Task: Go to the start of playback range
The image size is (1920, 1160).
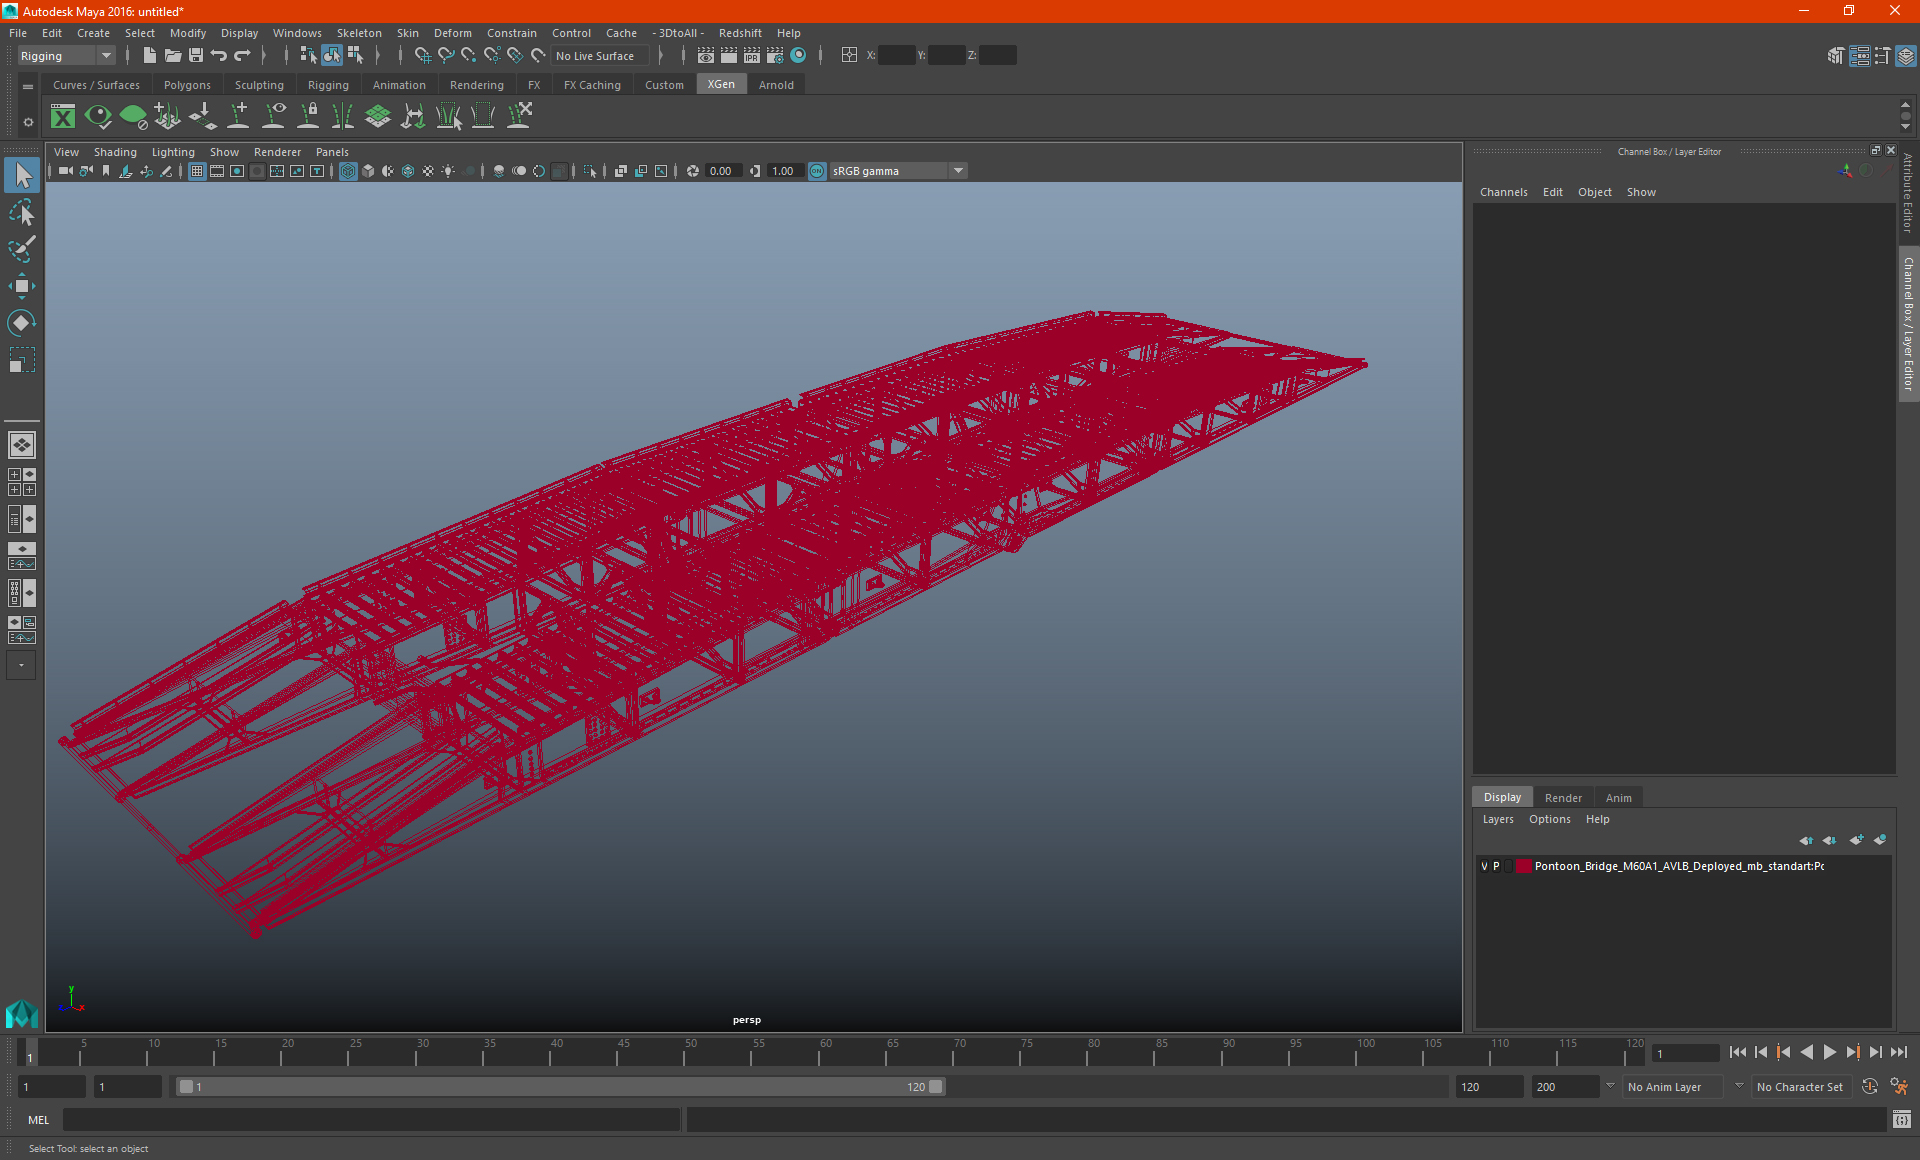Action: pyautogui.click(x=1737, y=1052)
